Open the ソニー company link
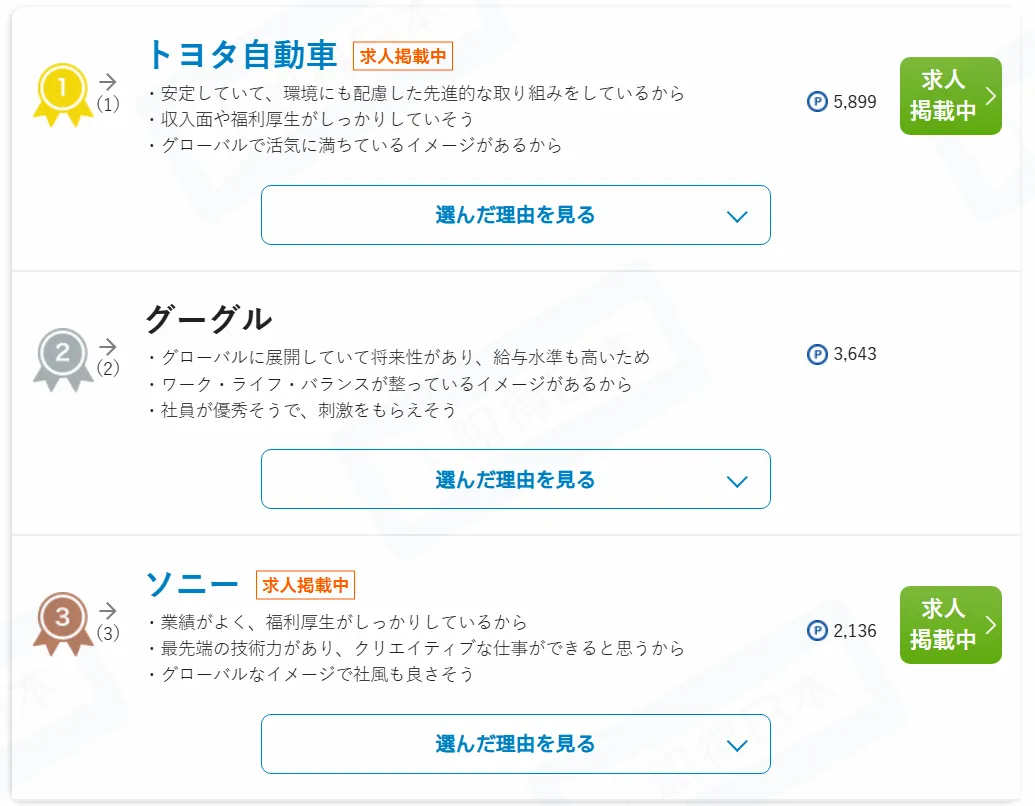This screenshot has width=1035, height=806. click(193, 584)
